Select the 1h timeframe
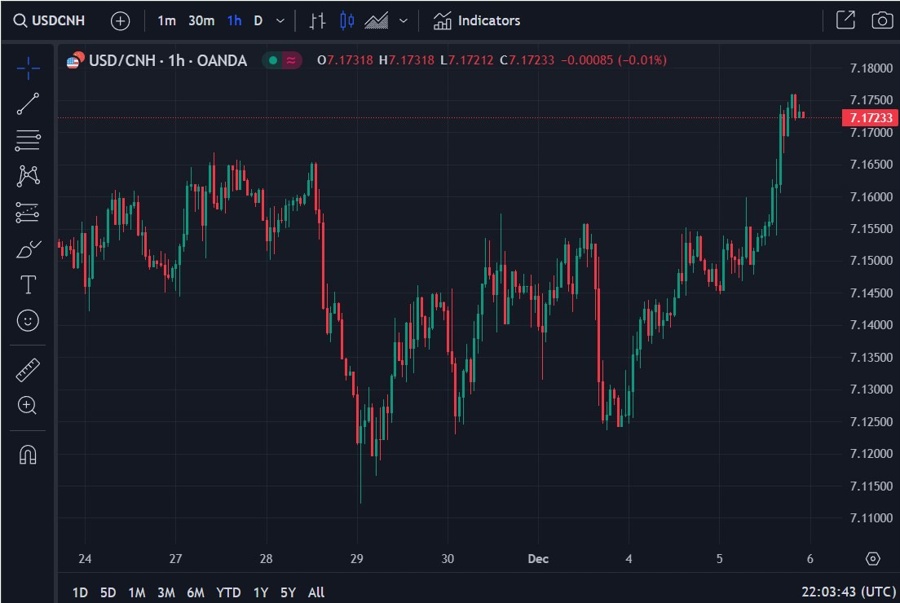Image resolution: width=900 pixels, height=603 pixels. (x=234, y=21)
